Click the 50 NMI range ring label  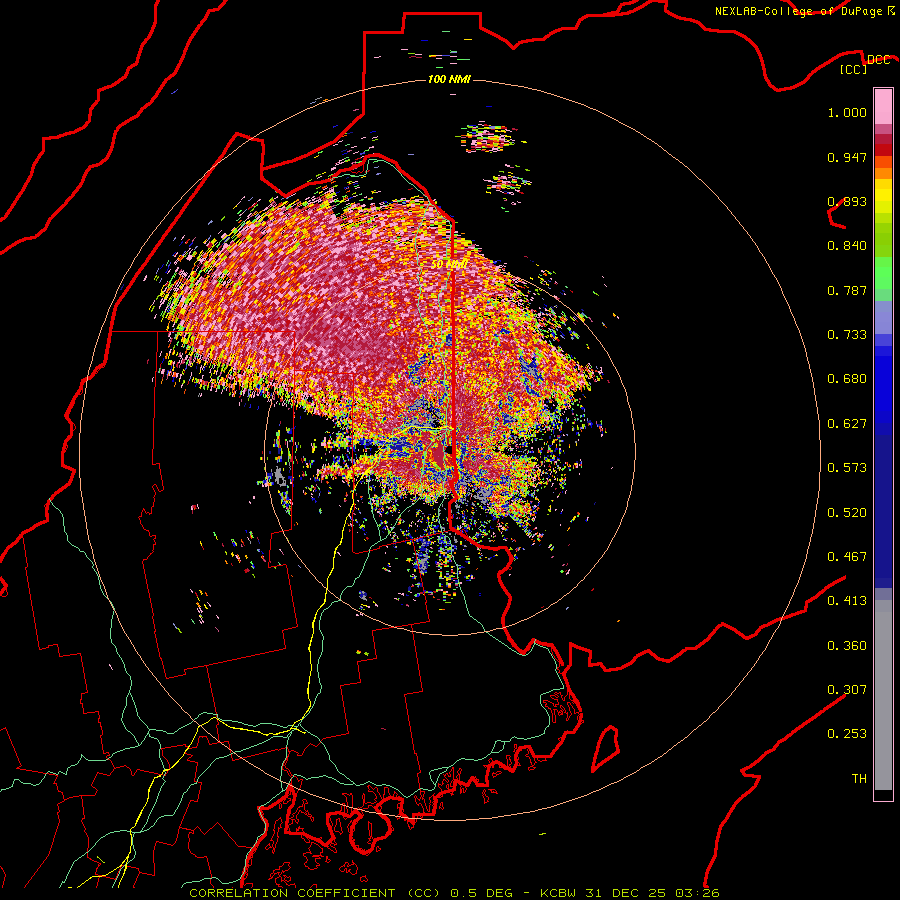pos(449,265)
